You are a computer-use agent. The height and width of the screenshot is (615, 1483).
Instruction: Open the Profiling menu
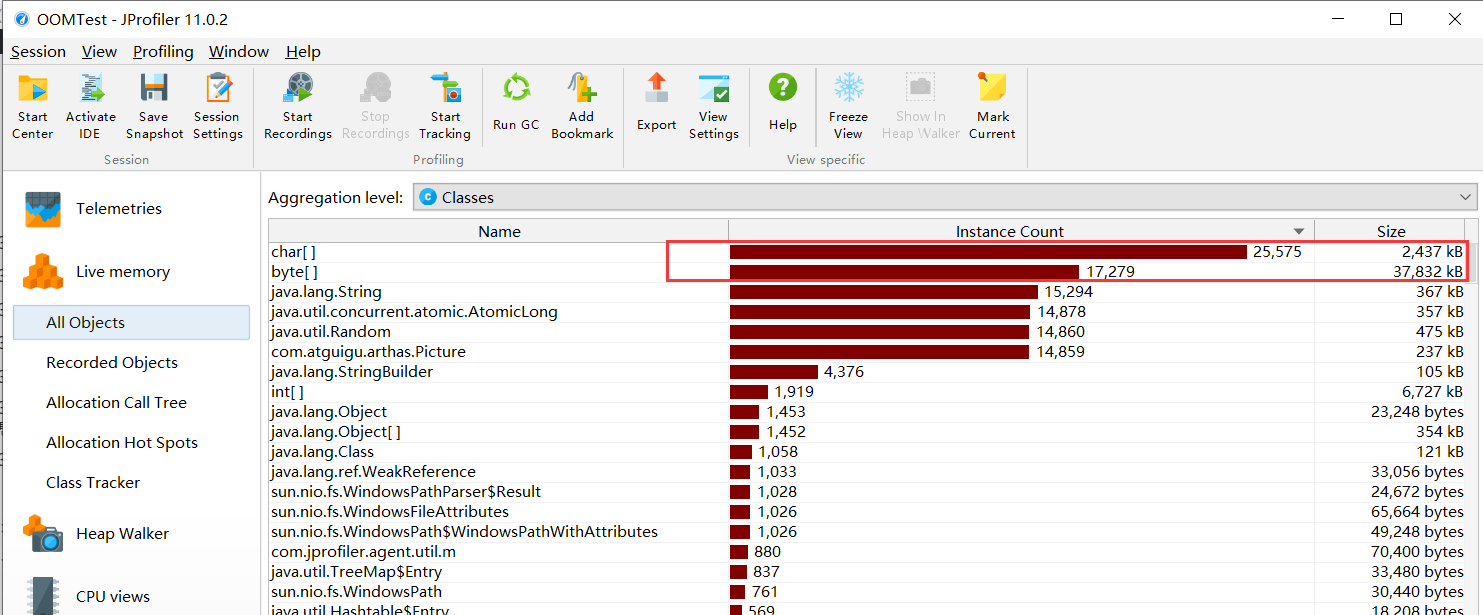point(163,52)
